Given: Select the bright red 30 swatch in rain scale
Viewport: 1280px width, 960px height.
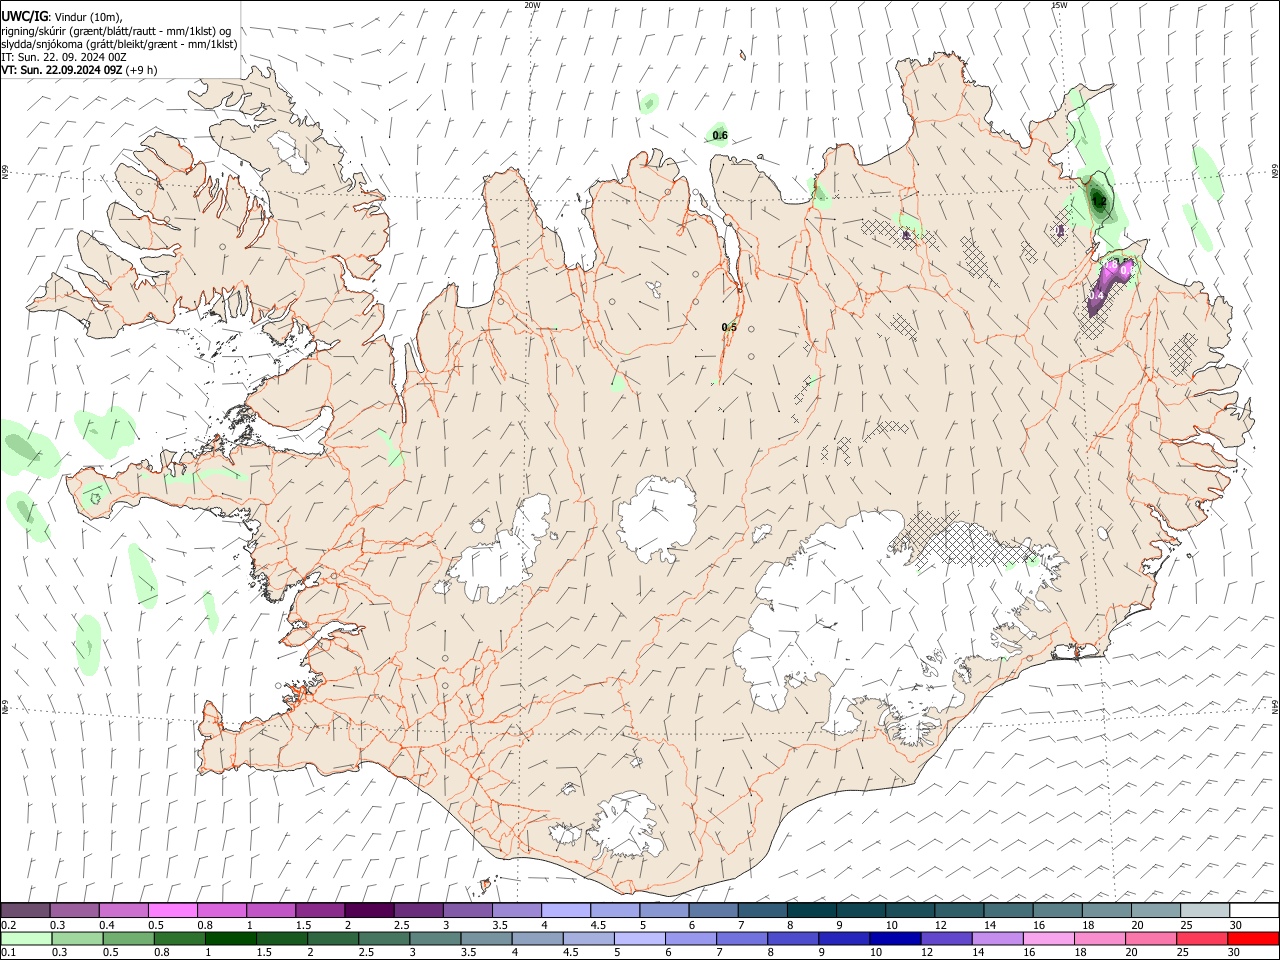Looking at the screenshot, I should click(1252, 938).
